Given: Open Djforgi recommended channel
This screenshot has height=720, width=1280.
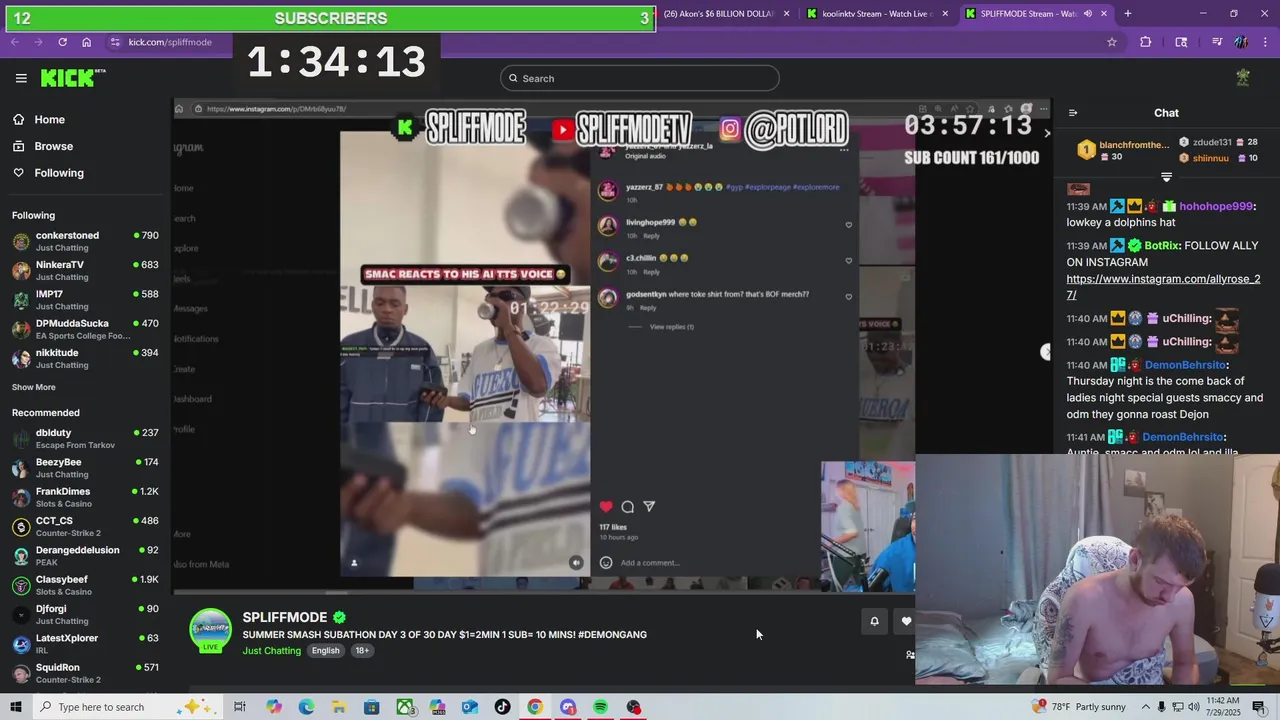Looking at the screenshot, I should click(x=85, y=614).
